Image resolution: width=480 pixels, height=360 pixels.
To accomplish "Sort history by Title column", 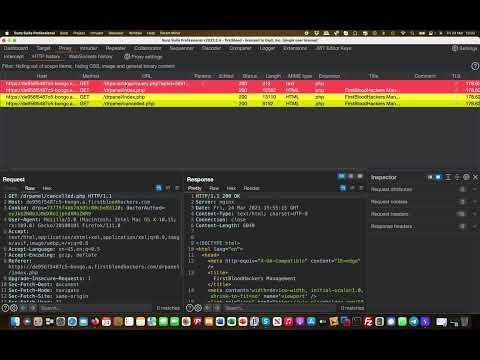I will [x=373, y=76].
